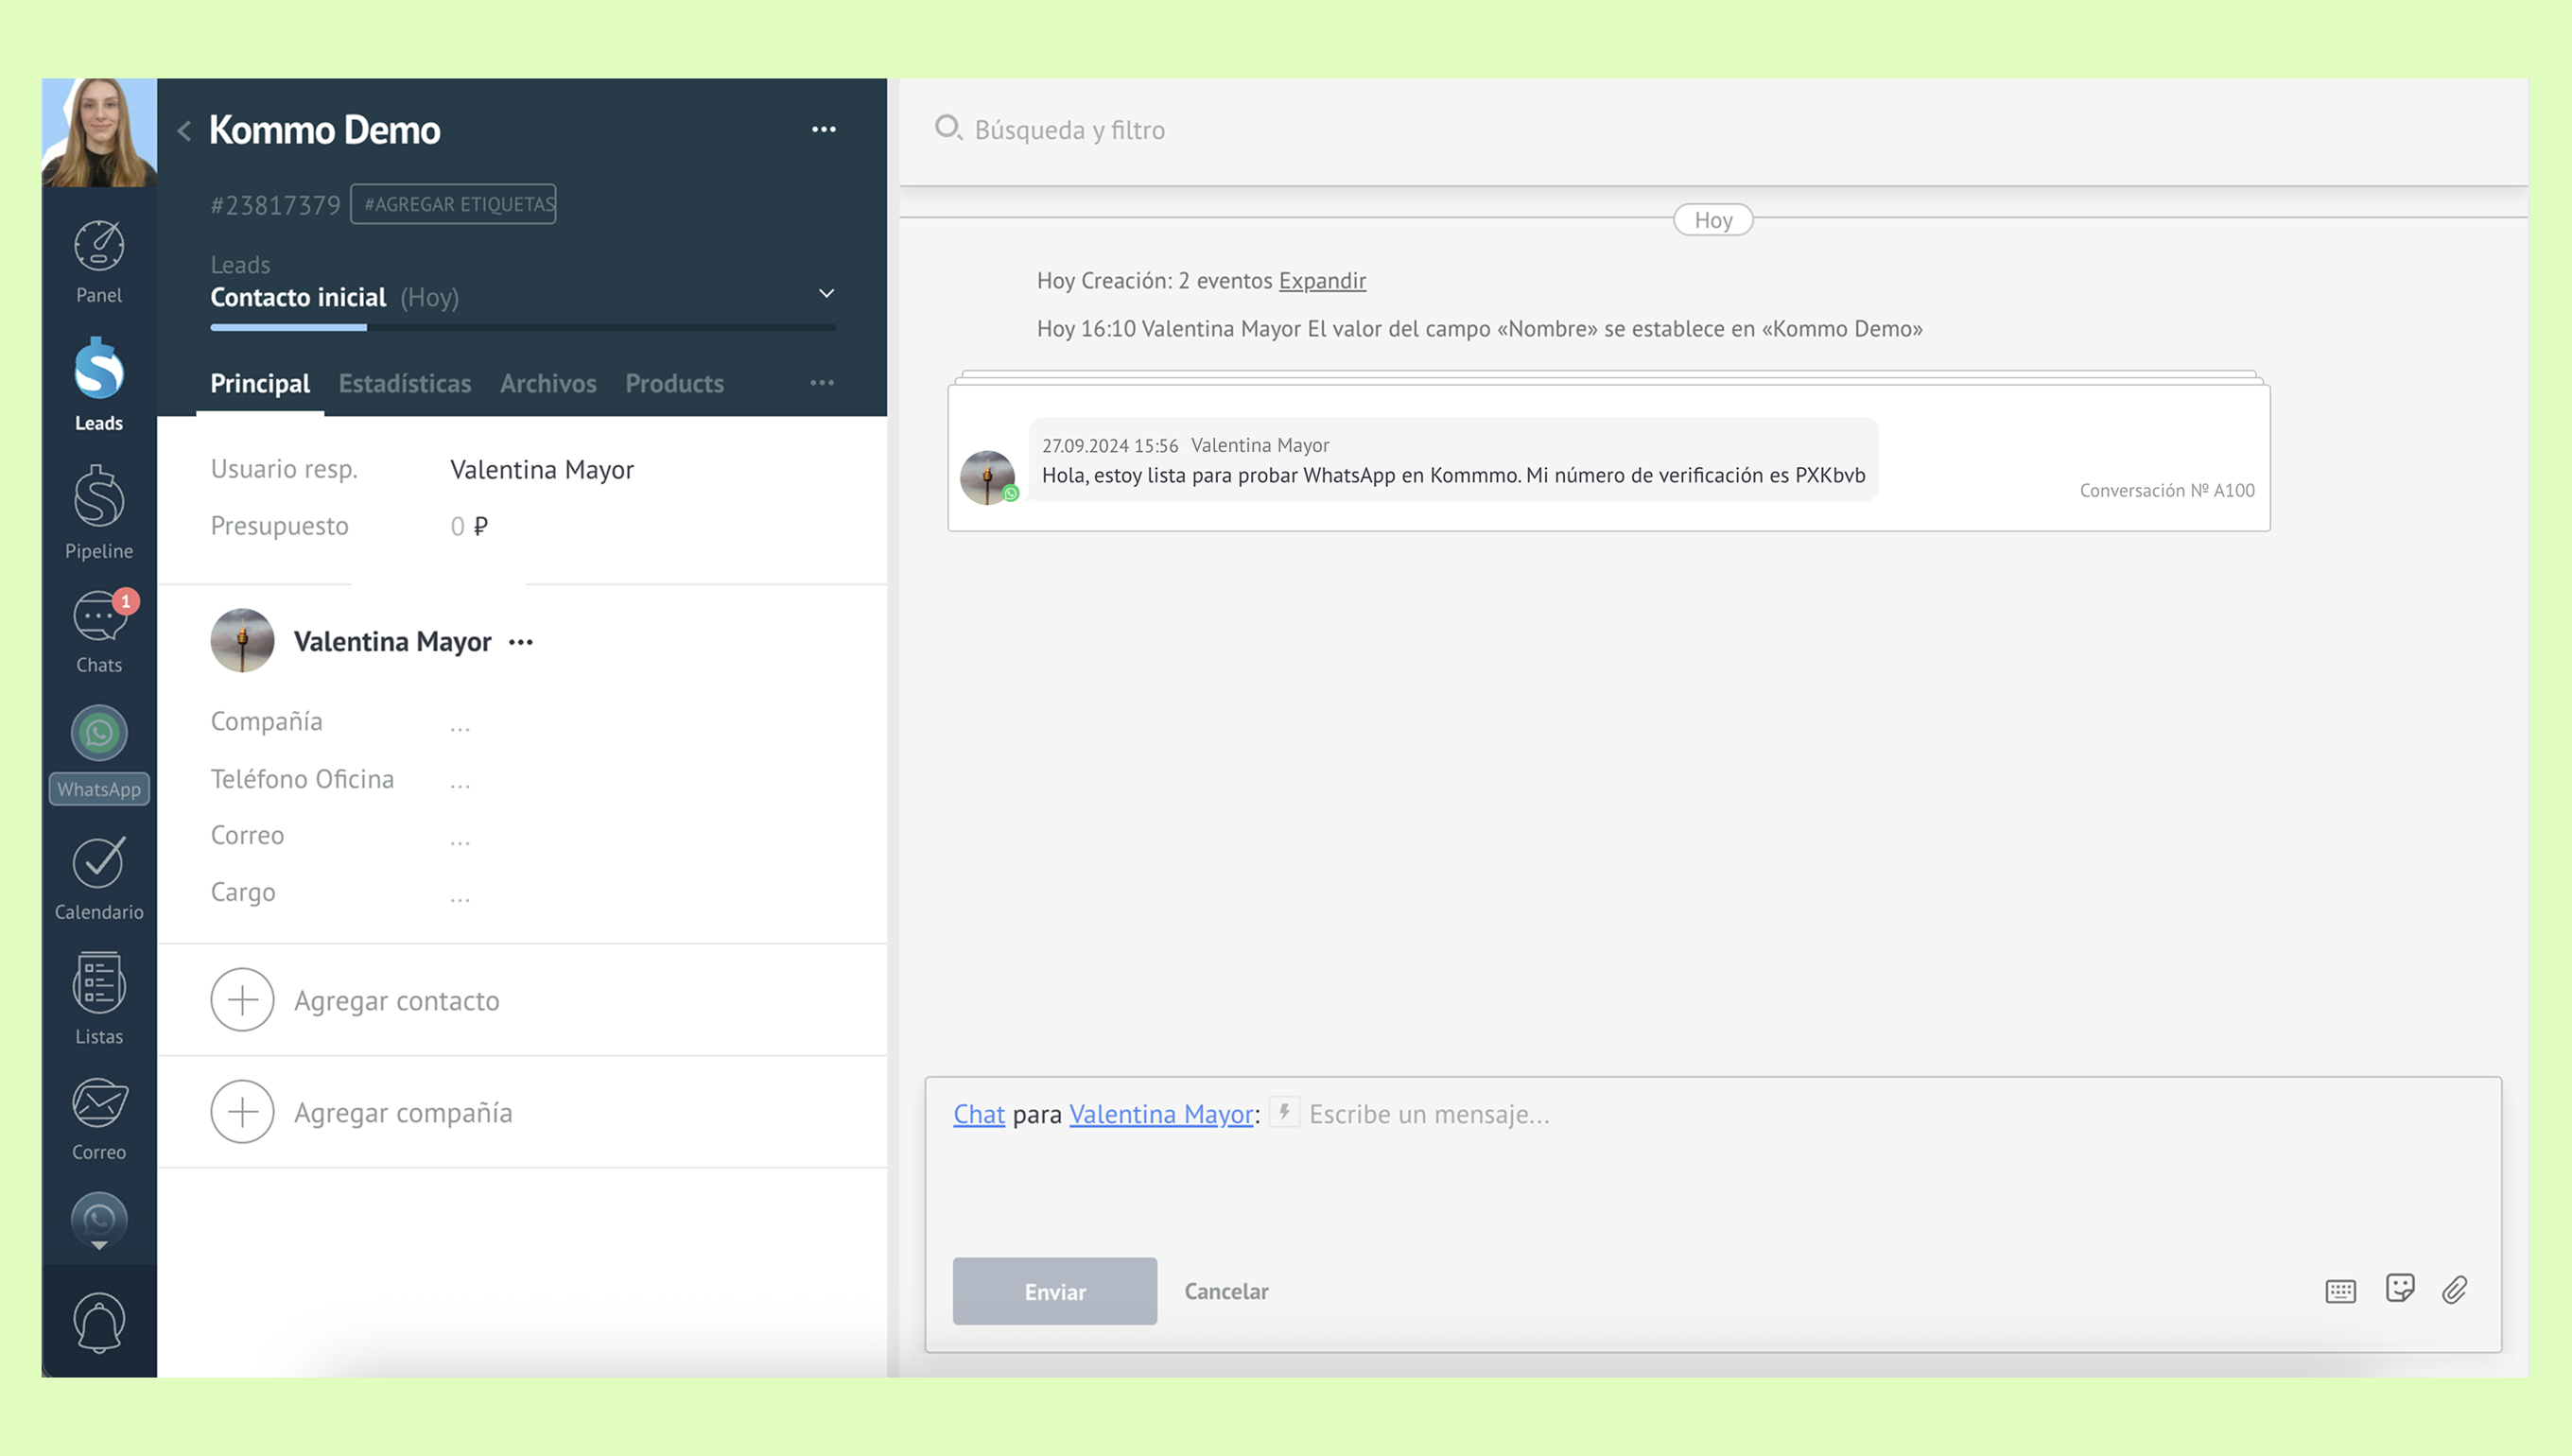
Task: Click the Usuario resp. Valentina Mayor value
Action: (x=541, y=470)
